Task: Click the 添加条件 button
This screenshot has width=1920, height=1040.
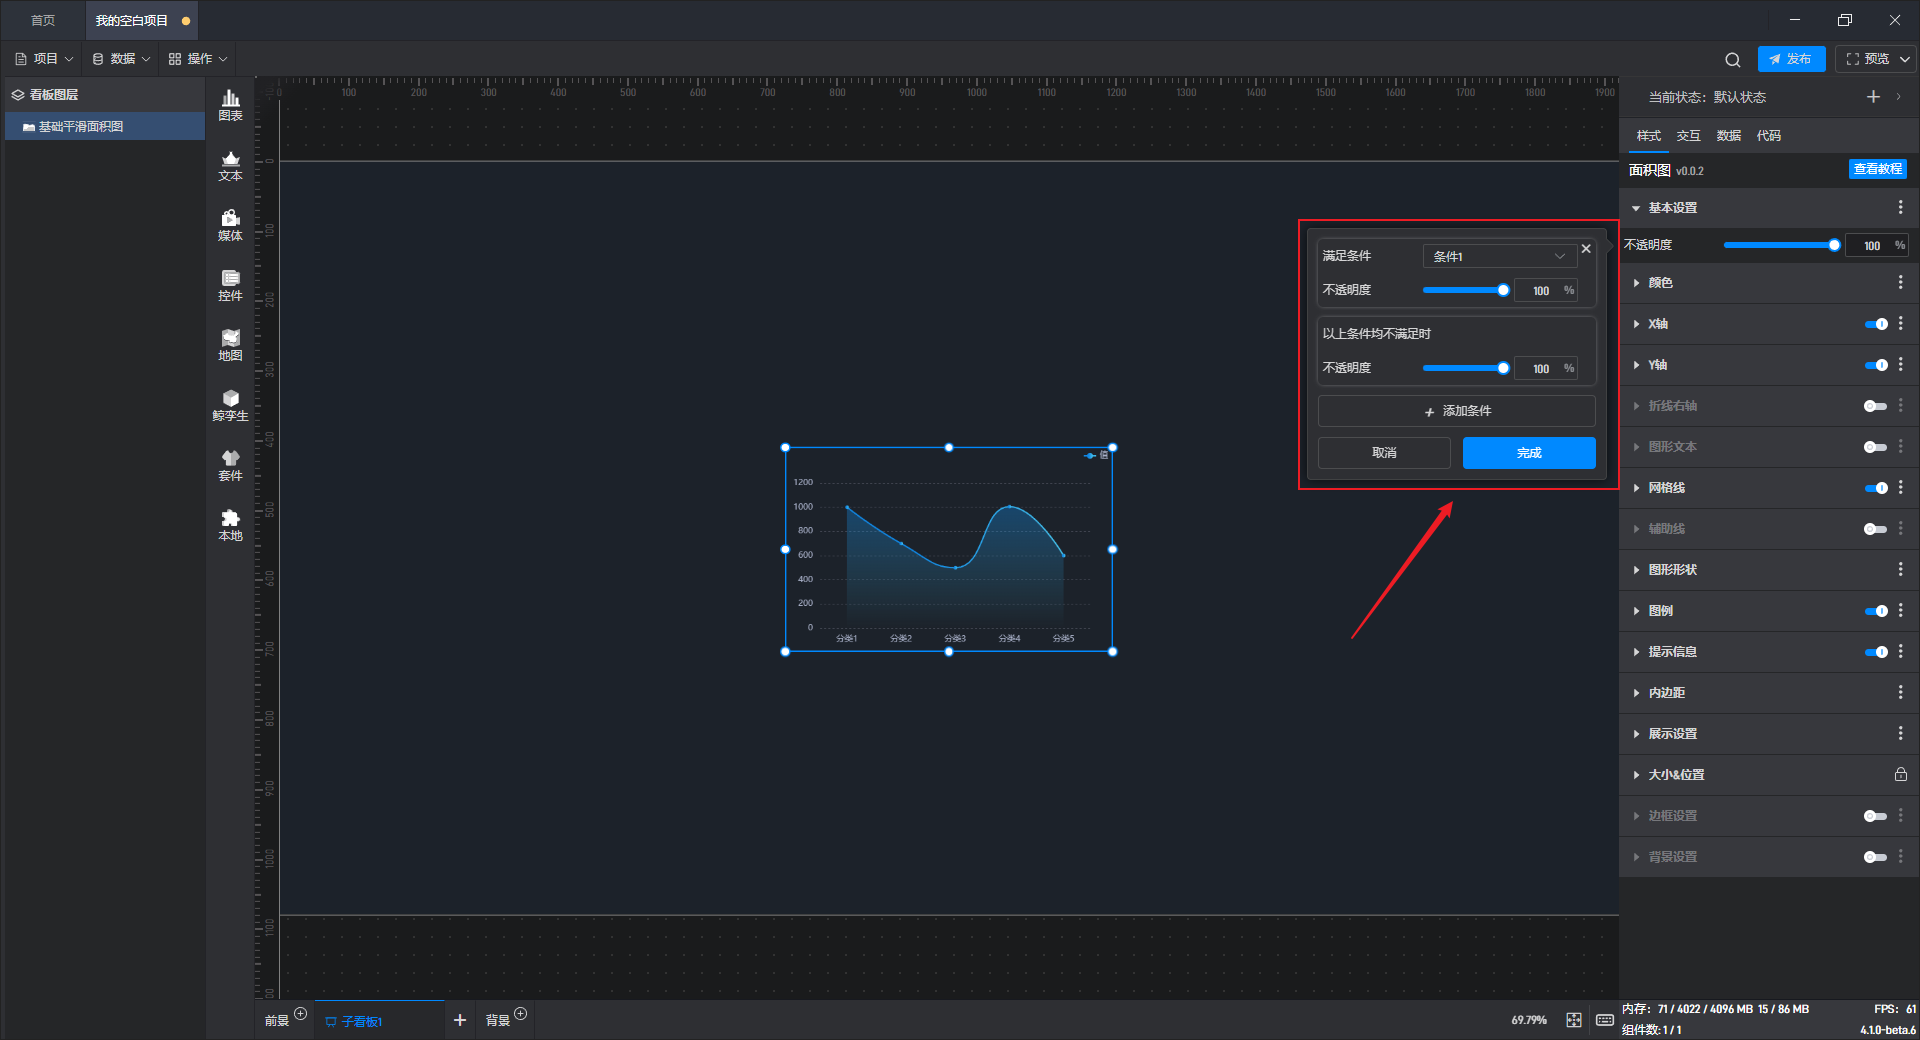Action: [x=1456, y=411]
